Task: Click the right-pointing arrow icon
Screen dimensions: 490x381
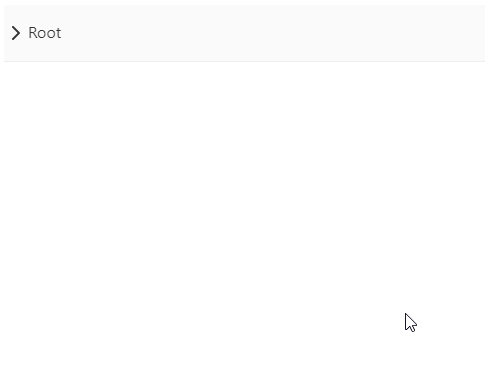Action: point(16,33)
